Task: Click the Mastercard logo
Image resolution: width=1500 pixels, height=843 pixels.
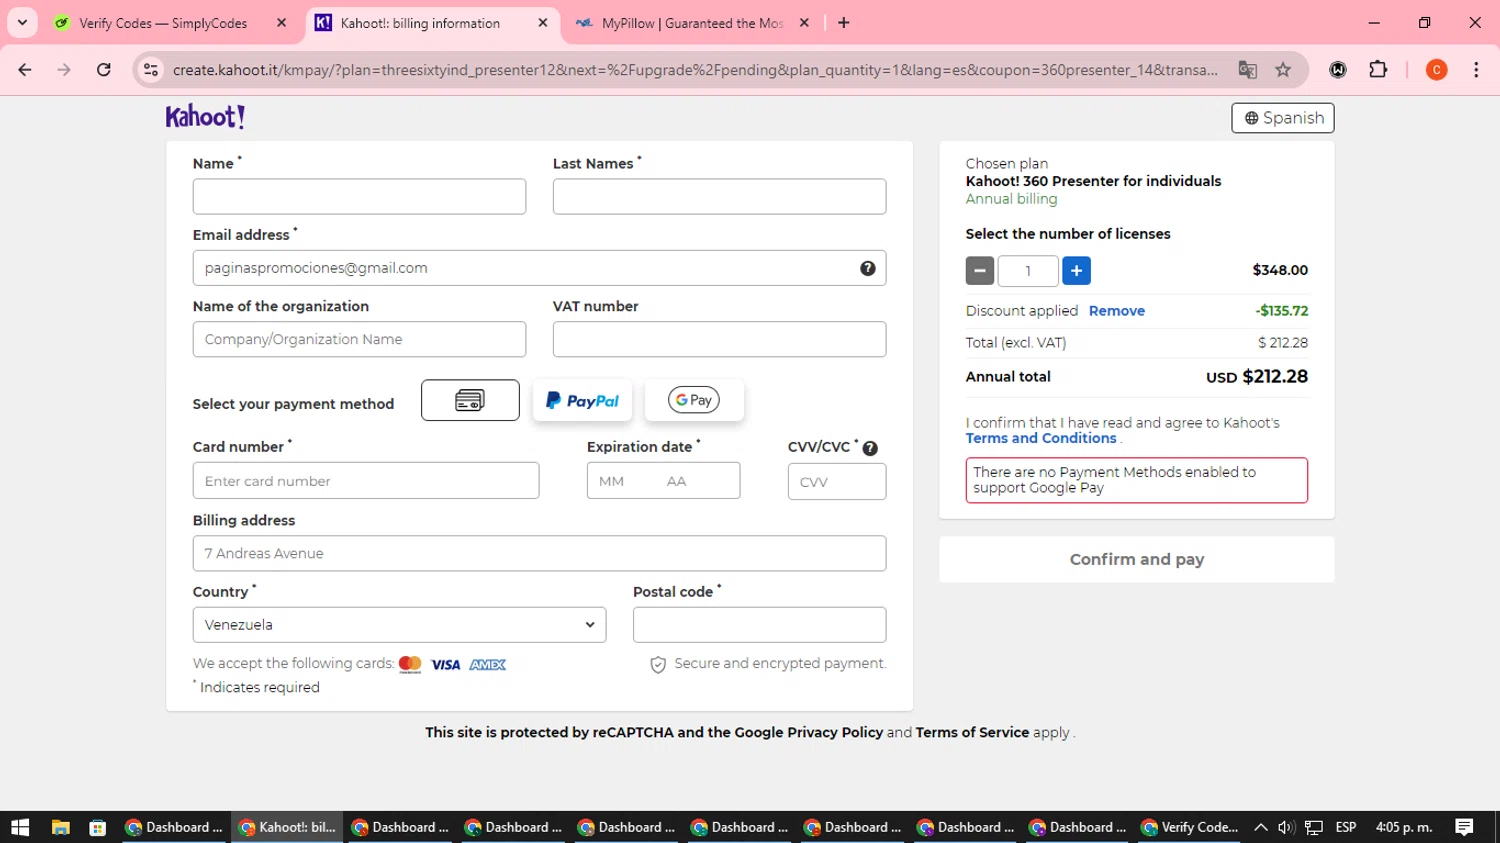Action: click(410, 664)
